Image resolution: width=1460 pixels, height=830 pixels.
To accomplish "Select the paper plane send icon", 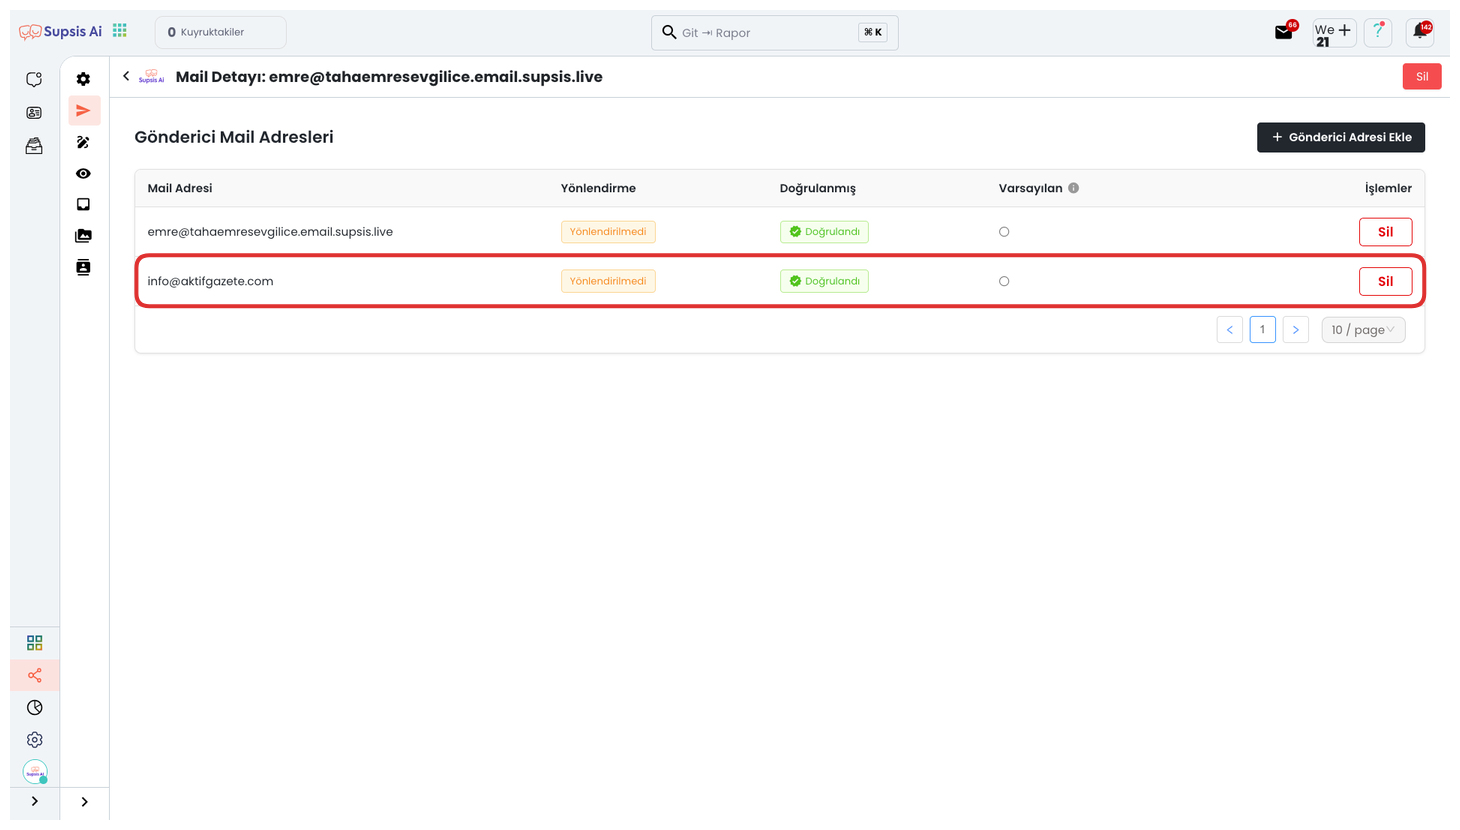I will point(83,111).
